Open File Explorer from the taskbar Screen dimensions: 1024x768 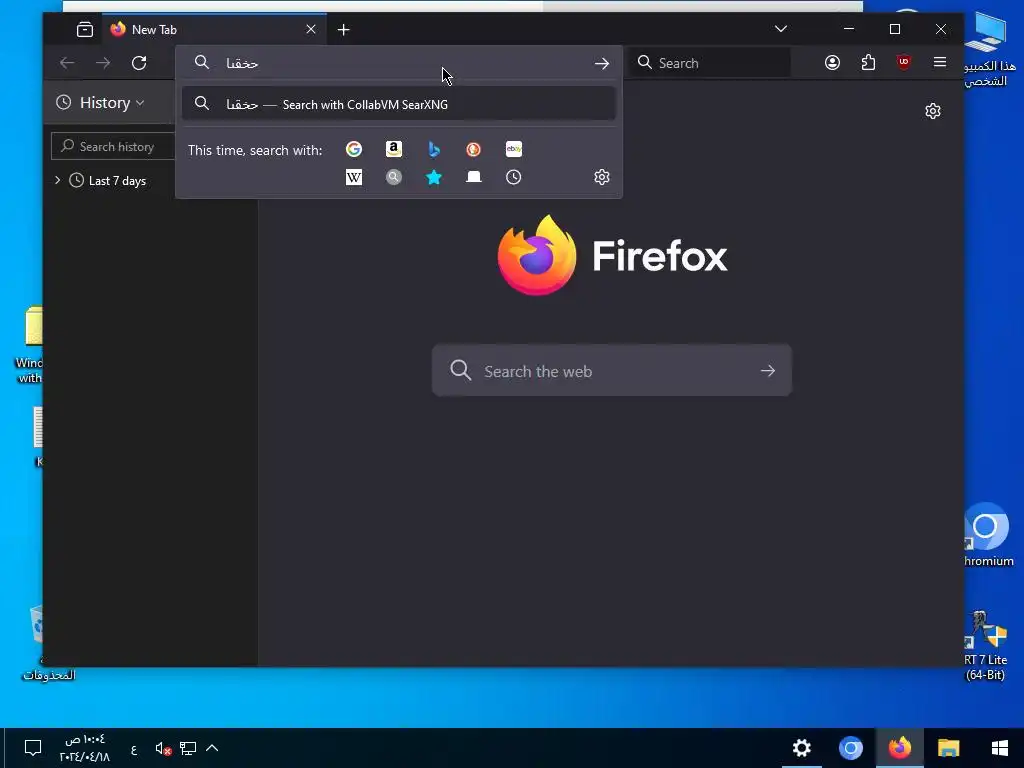tap(948, 748)
